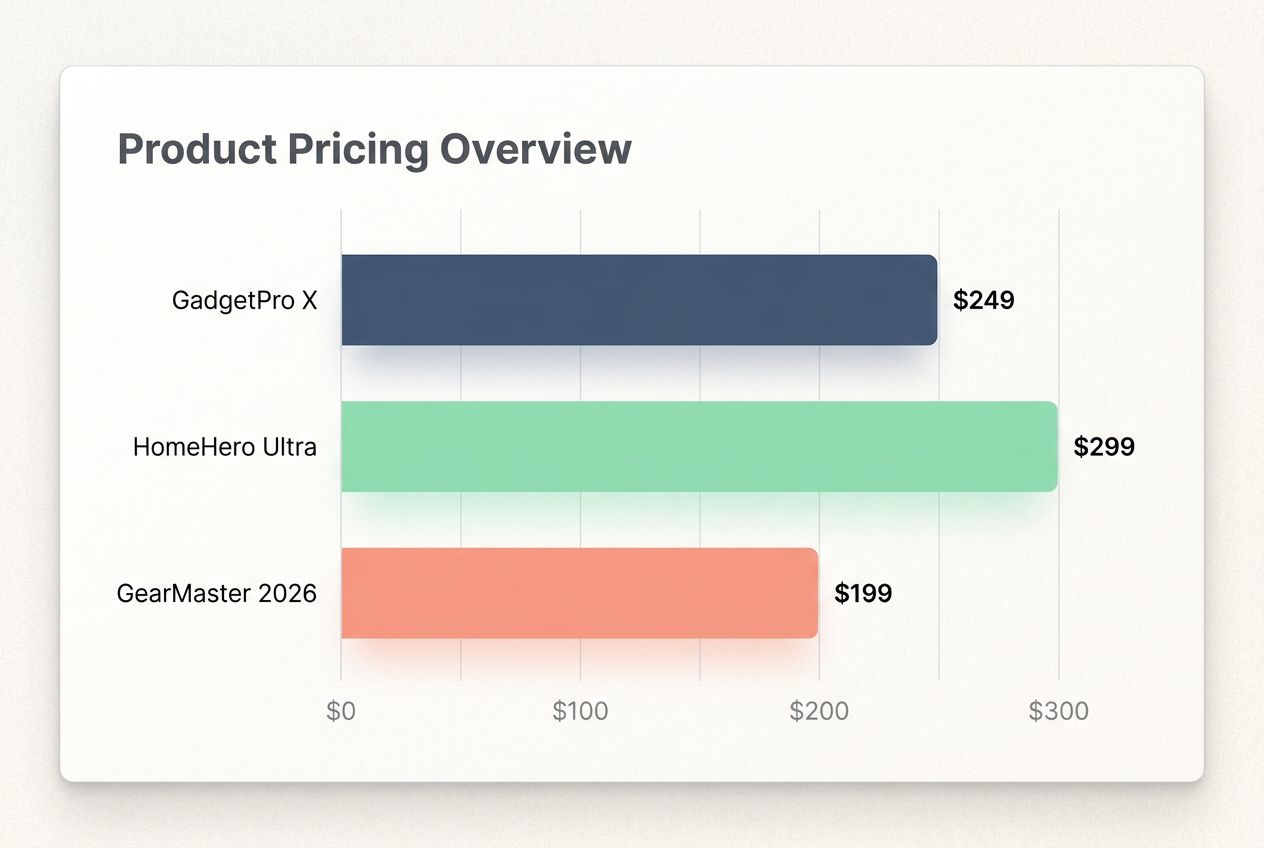Select the coral GearMaster 2026 bar
The height and width of the screenshot is (848, 1264).
click(579, 593)
